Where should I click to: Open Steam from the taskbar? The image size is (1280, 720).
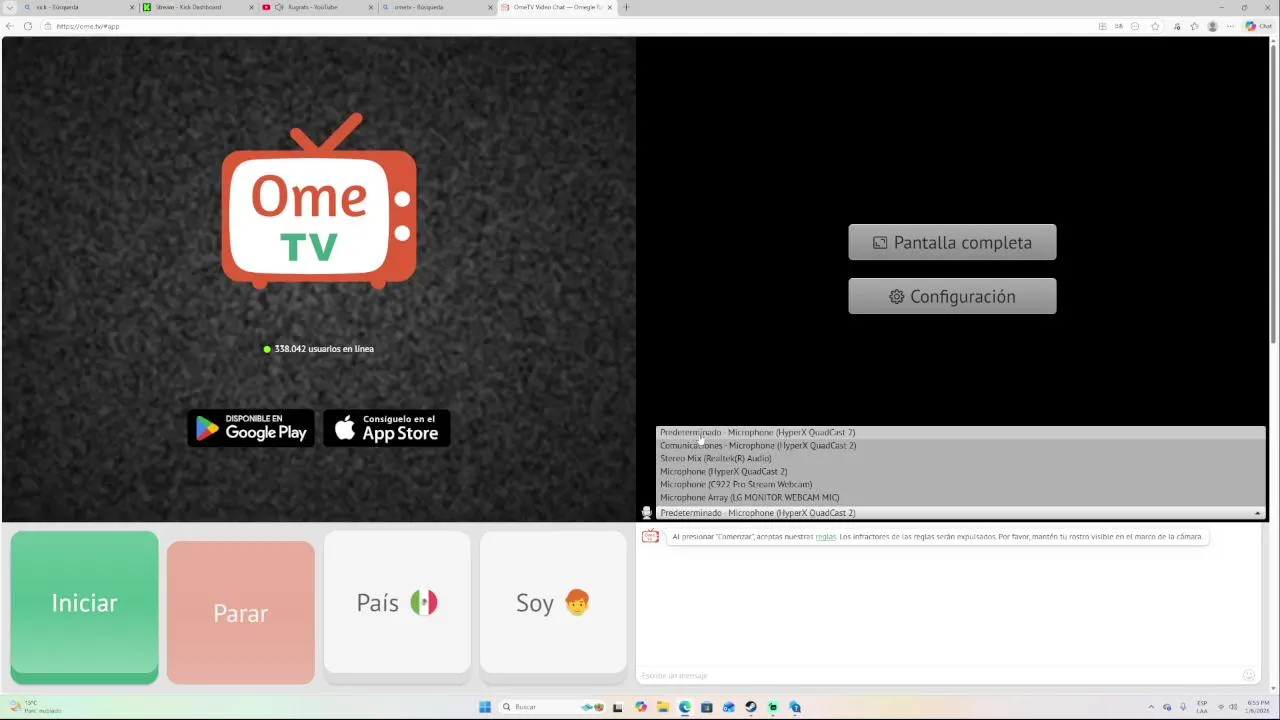click(x=751, y=707)
